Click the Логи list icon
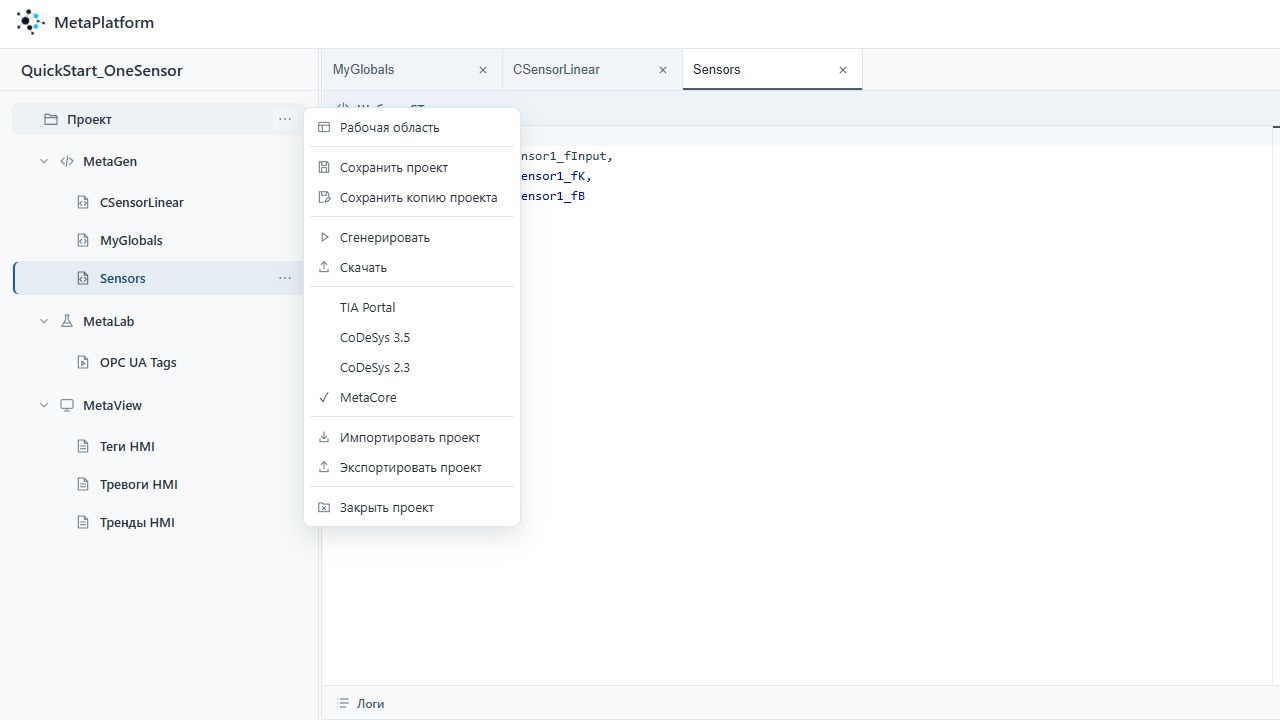 pyautogui.click(x=344, y=704)
